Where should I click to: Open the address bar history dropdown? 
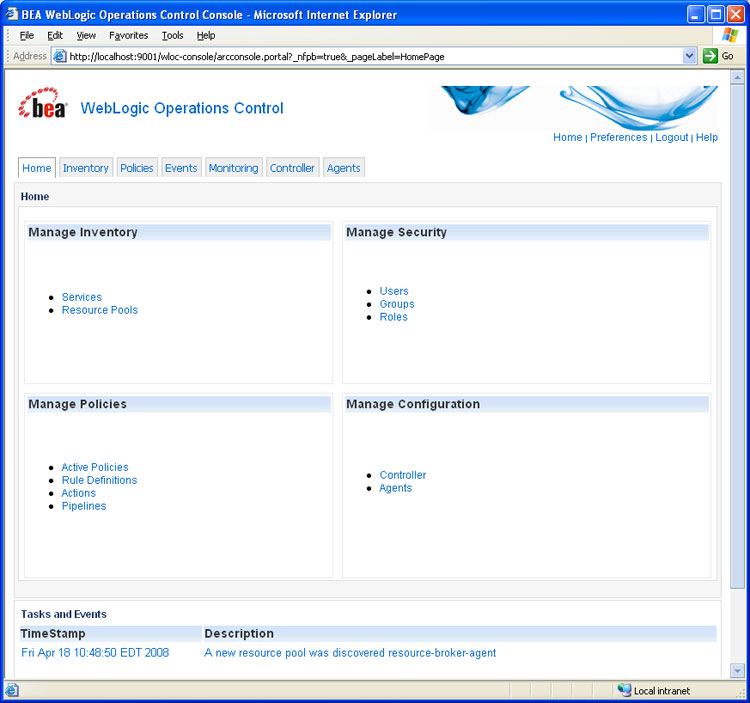689,56
